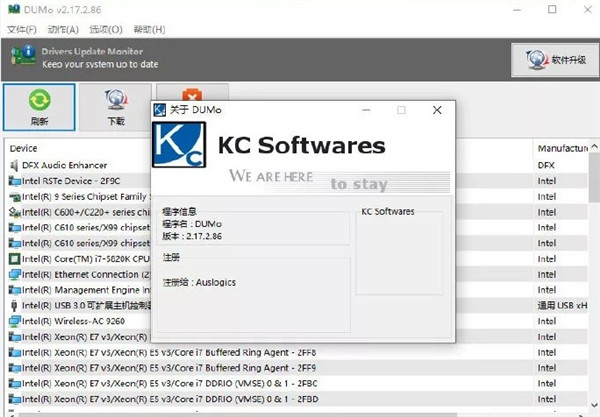Select the Intel(R) Ethernet Connection row
The height and width of the screenshot is (417, 600).
pyautogui.click(x=297, y=275)
